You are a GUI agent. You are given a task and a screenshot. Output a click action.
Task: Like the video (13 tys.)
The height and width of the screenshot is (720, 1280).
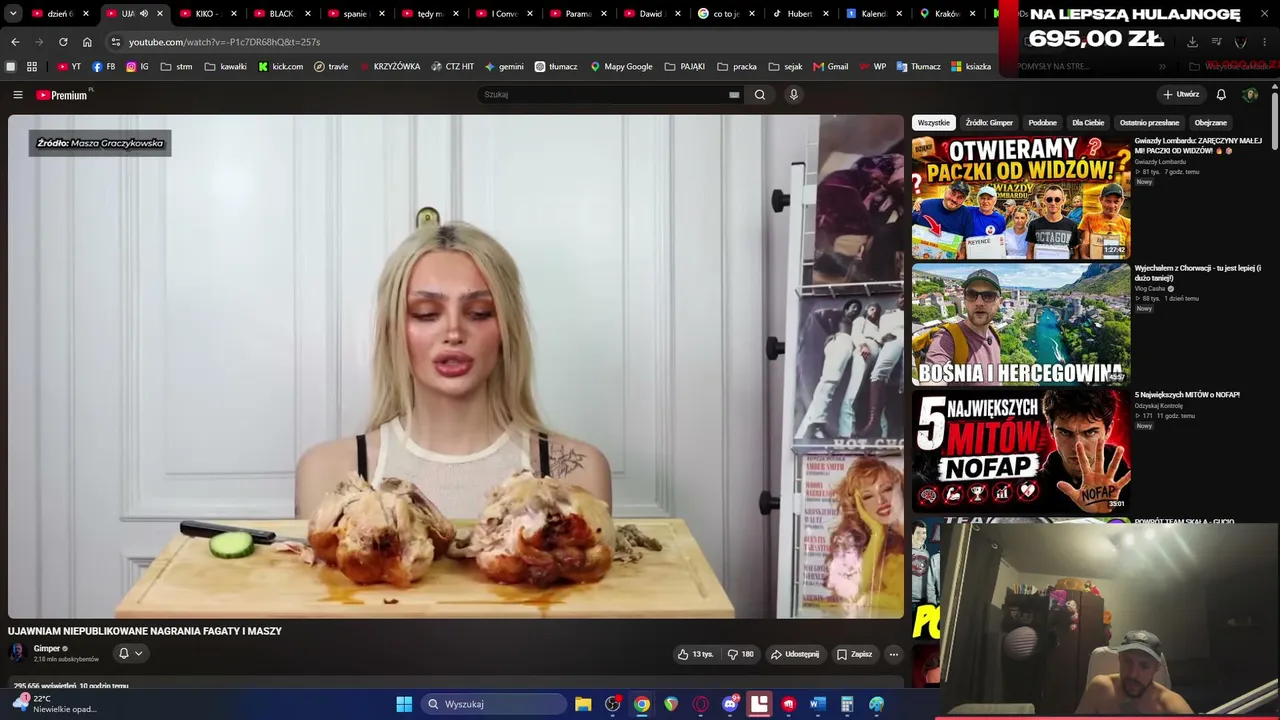click(696, 654)
